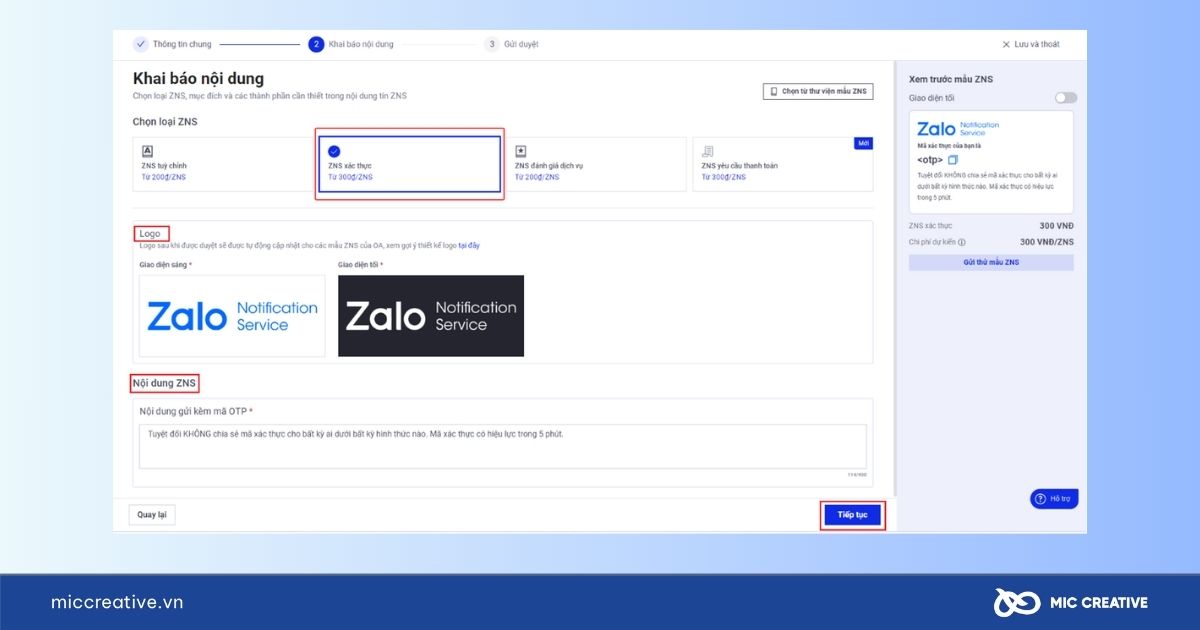Jump to the Gửi duyệt step
The image size is (1200, 630).
(x=511, y=44)
